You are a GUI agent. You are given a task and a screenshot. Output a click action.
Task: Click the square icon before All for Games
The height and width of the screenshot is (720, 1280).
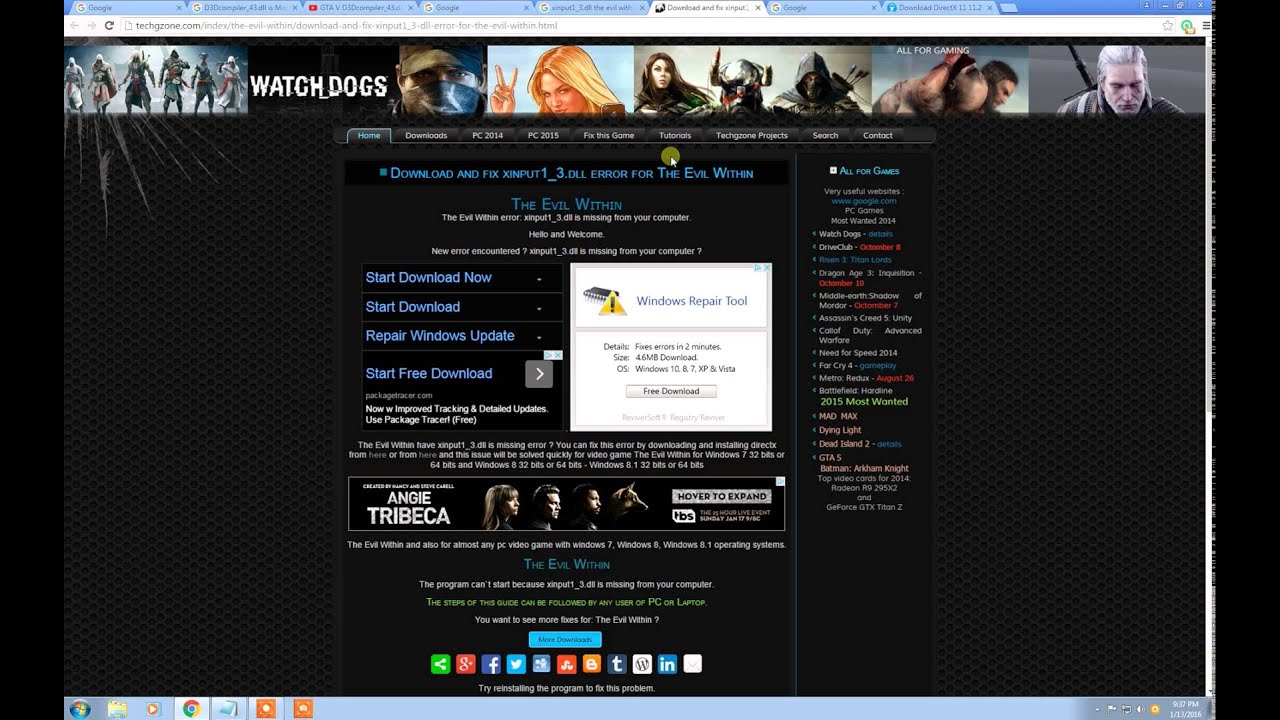pyautogui.click(x=833, y=170)
